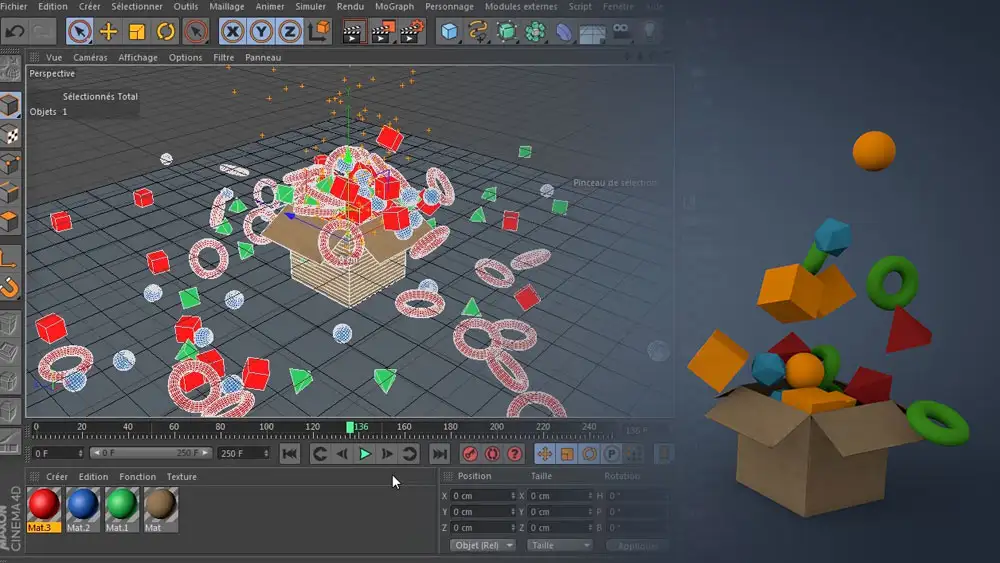Open the floor environment objects icon
The image size is (1000, 563).
pos(592,32)
